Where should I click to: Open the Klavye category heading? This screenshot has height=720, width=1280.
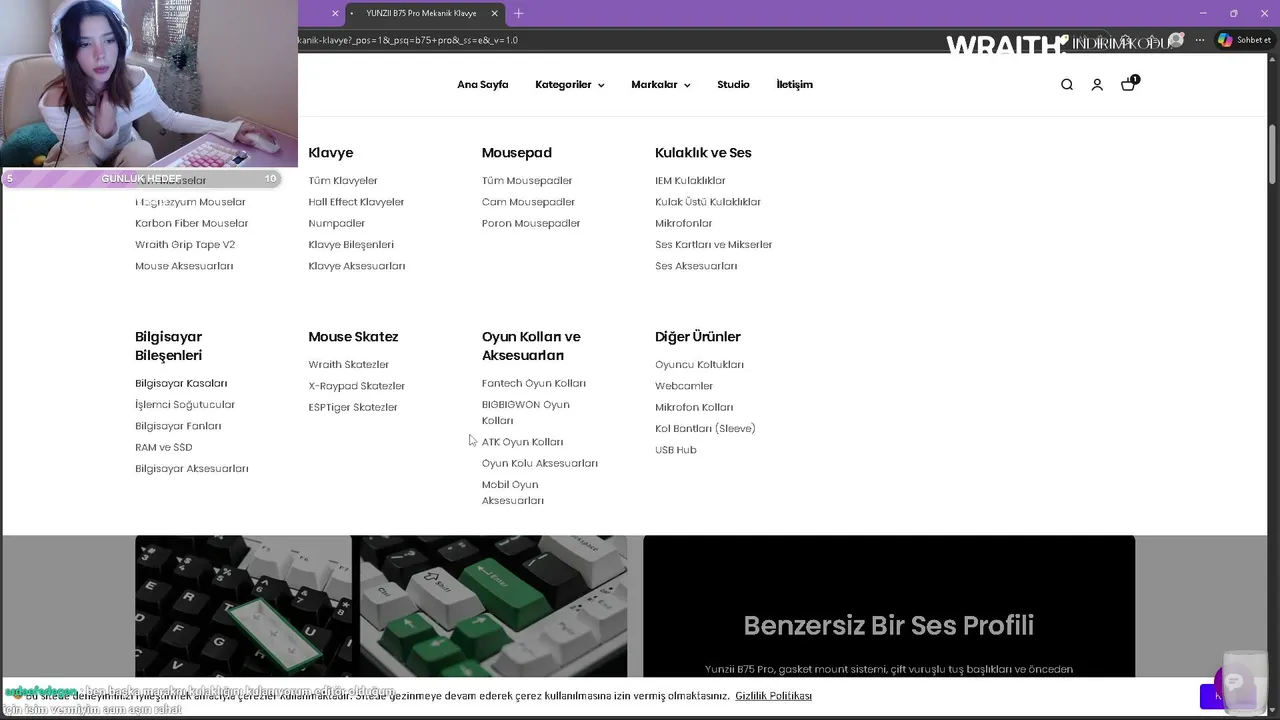[x=330, y=153]
